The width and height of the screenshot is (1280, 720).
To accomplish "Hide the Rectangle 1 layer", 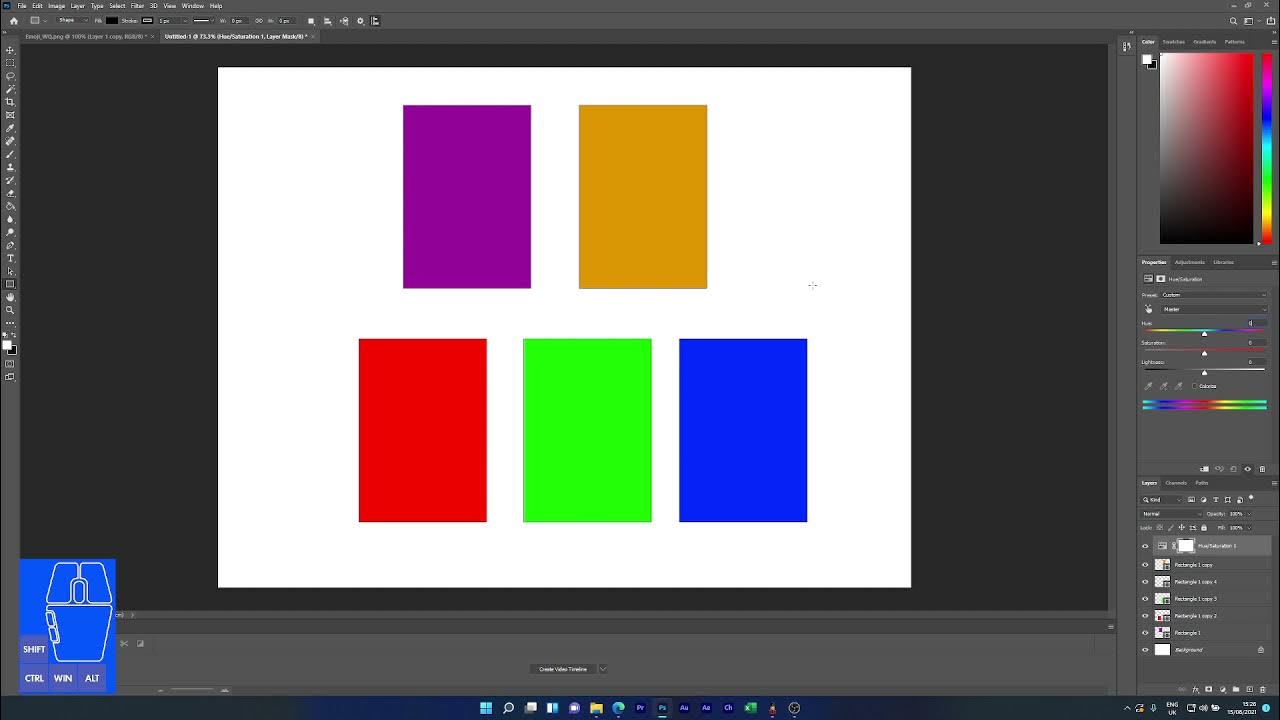I will pyautogui.click(x=1145, y=633).
